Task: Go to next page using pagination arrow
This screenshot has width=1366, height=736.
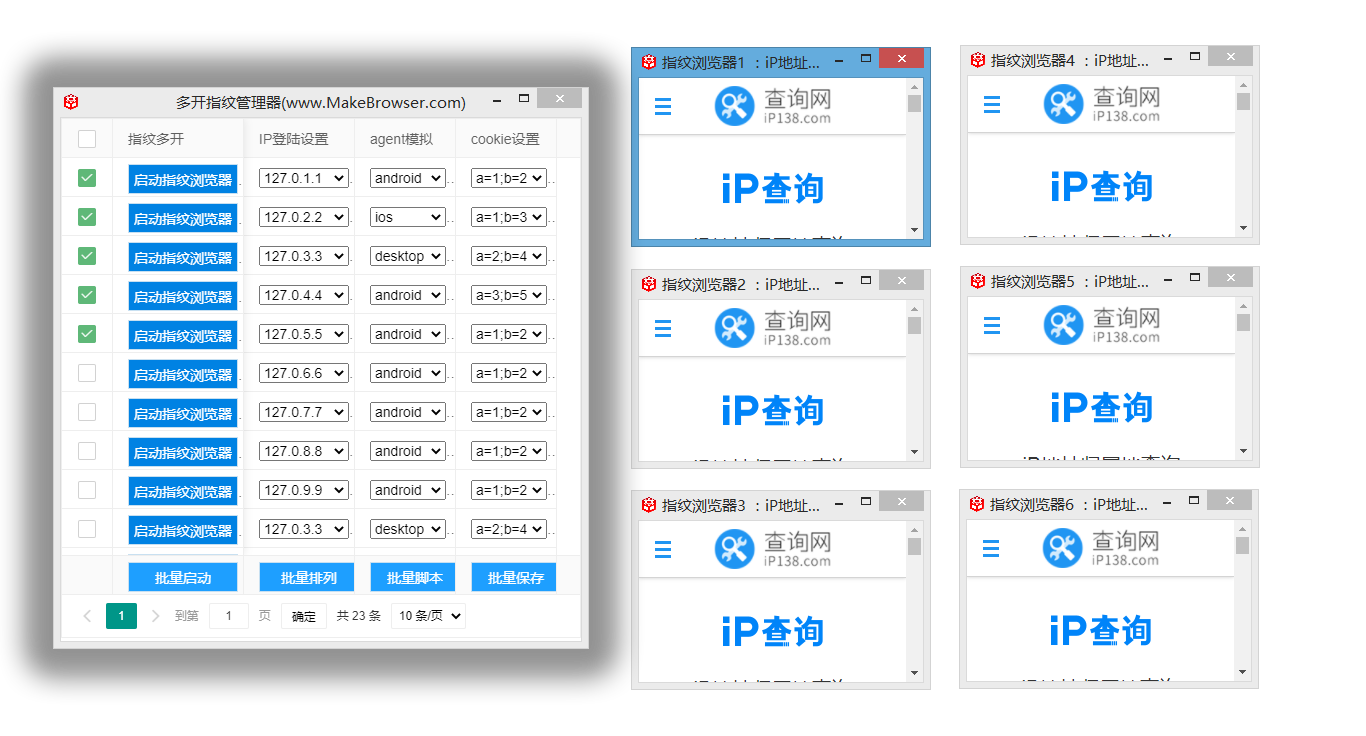Action: 155,616
